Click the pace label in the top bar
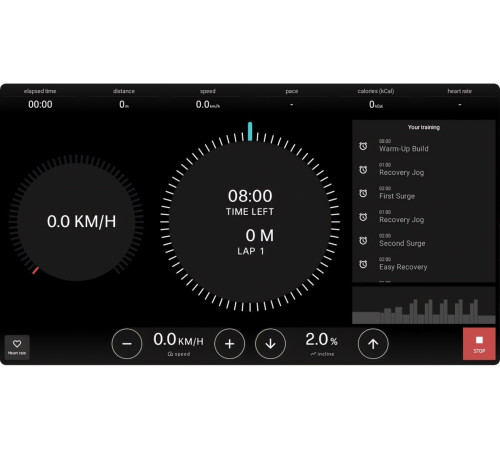Viewport: 500px width, 450px height. pyautogui.click(x=292, y=91)
